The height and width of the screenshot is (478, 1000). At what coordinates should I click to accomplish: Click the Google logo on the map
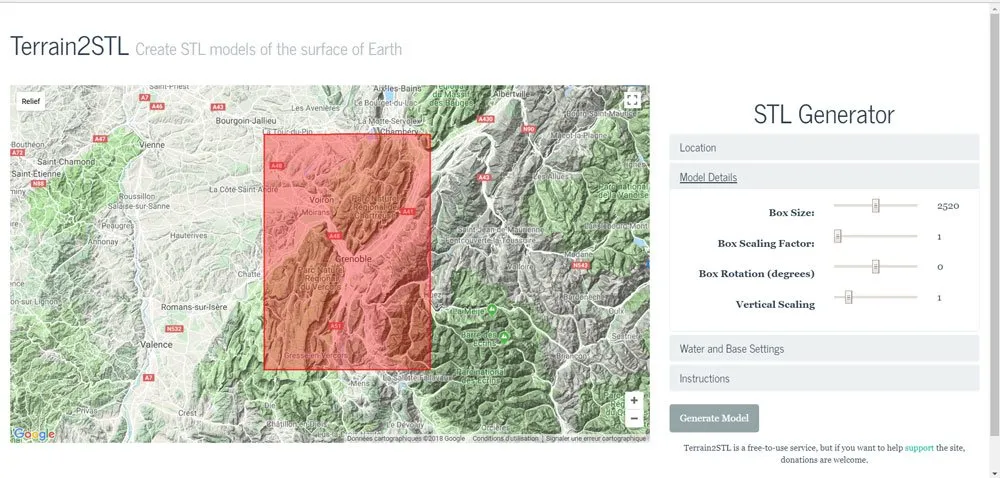click(x=34, y=435)
